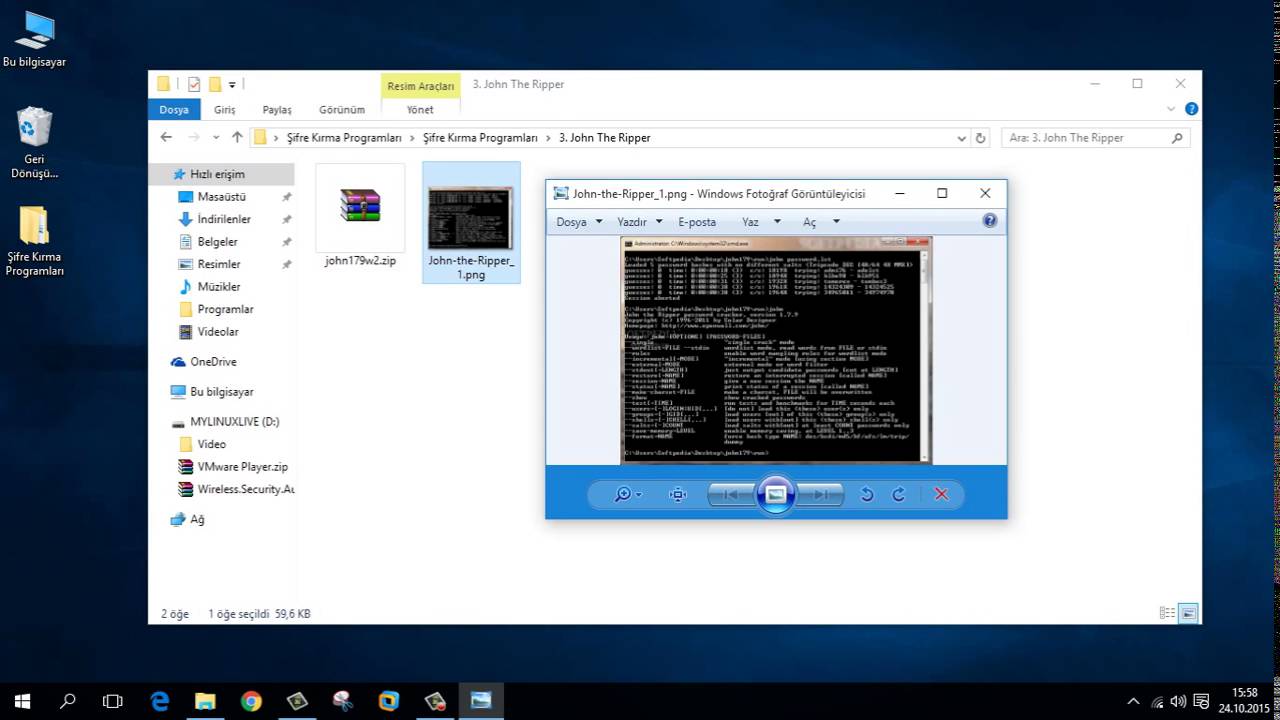1280x720 pixels.
Task: Open Belgeler in navigation pane
Action: click(x=217, y=242)
